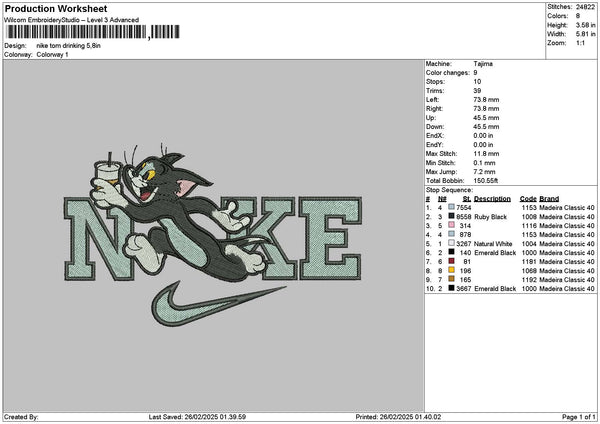The height and width of the screenshot is (424, 600).
Task: Click the Max Jump value '7.2 mm'
Action: point(484,171)
